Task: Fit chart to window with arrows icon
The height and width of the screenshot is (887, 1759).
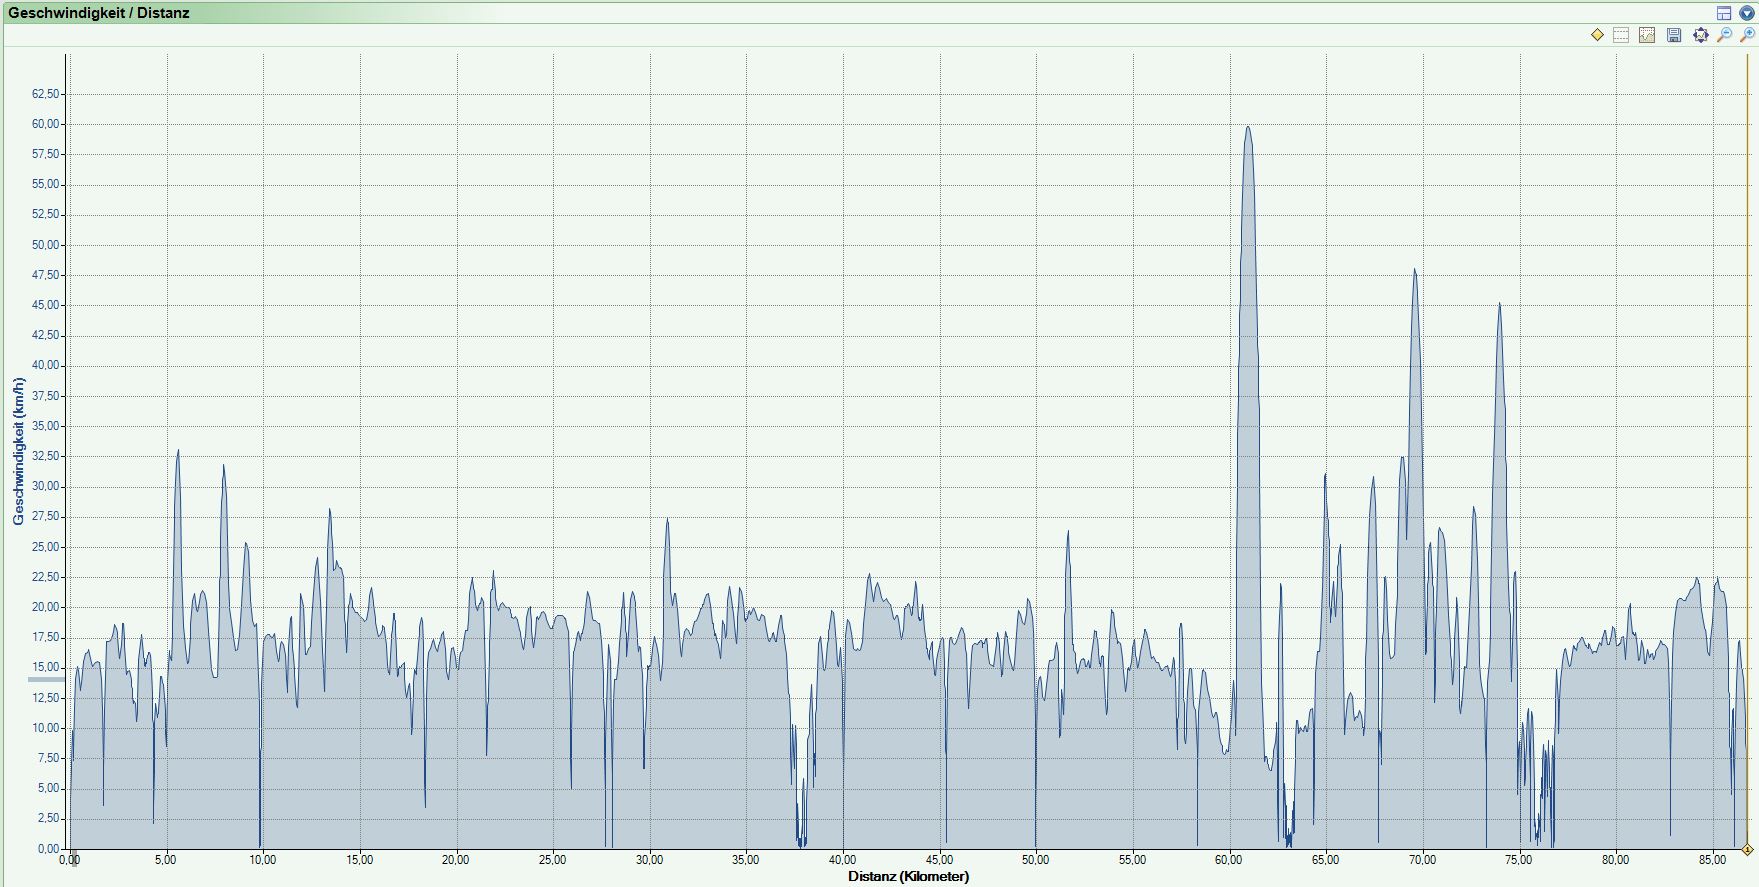Action: (1700, 35)
